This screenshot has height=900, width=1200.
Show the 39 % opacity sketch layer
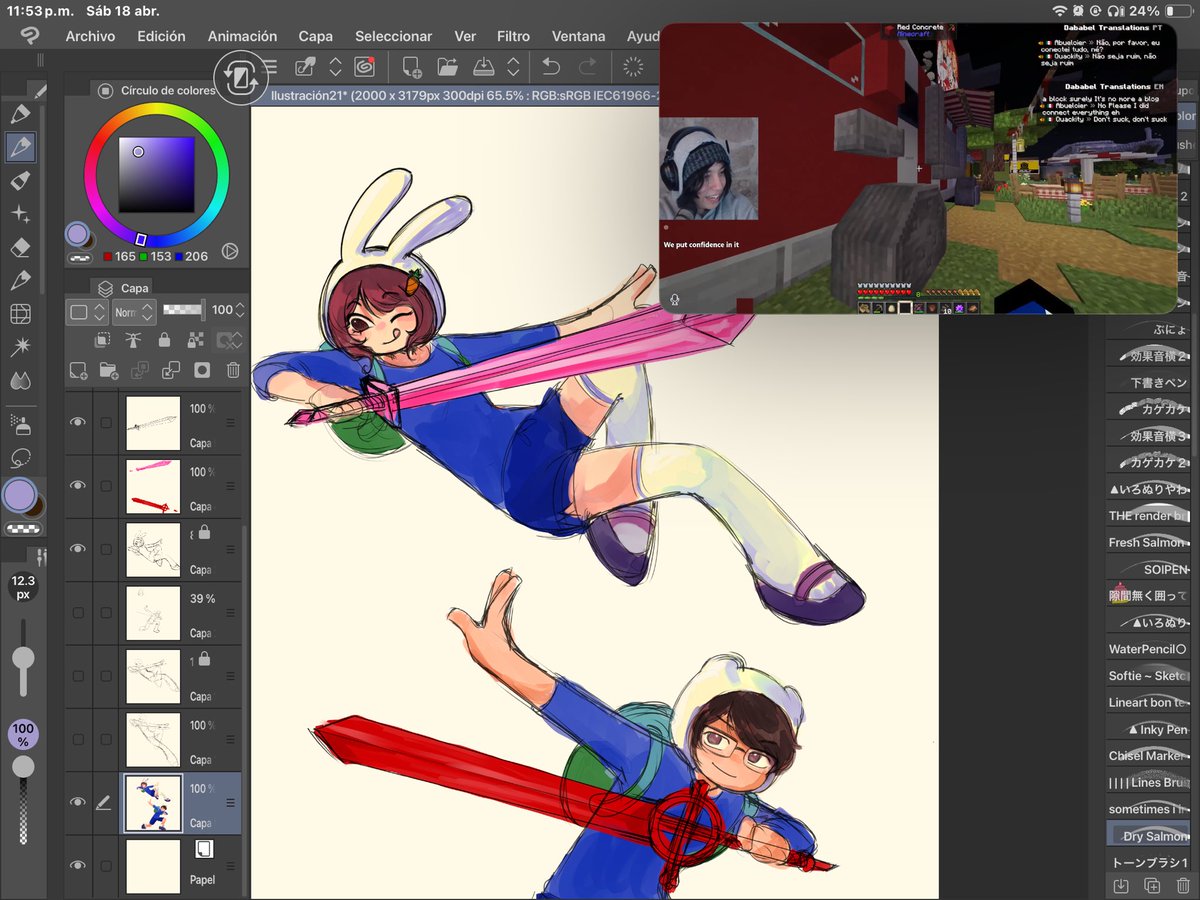pyautogui.click(x=78, y=612)
